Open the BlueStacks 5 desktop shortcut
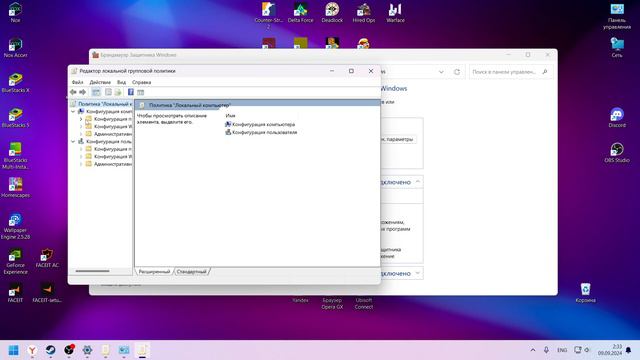This screenshot has width=640, height=360. click(x=16, y=118)
